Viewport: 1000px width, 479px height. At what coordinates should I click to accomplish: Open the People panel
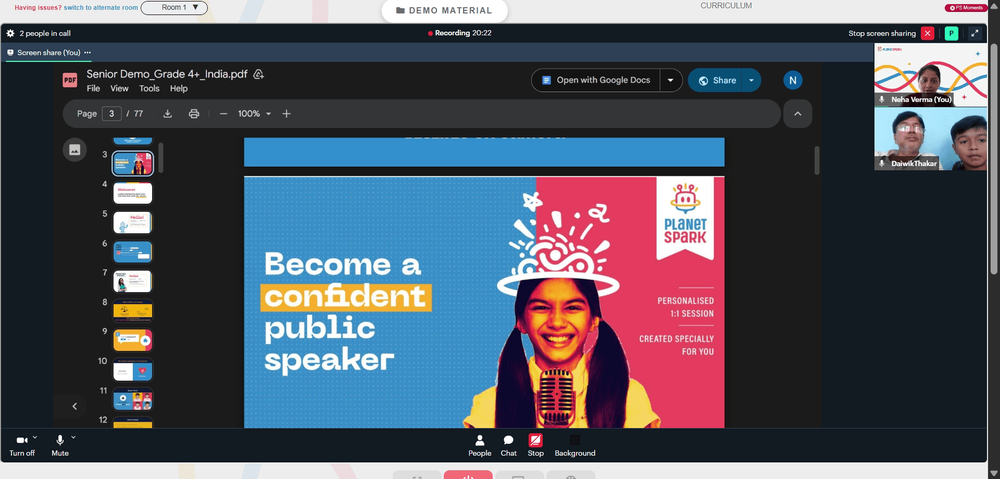480,446
